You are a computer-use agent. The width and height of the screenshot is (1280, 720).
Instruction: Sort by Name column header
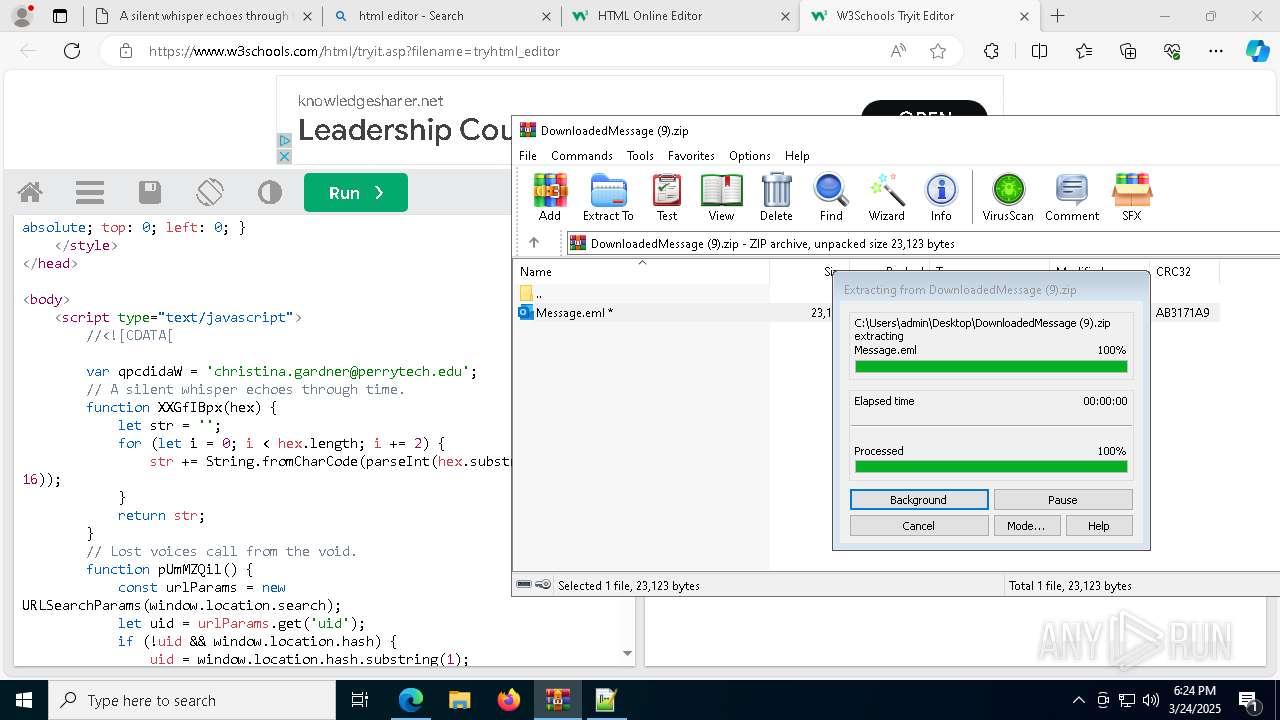click(x=642, y=272)
